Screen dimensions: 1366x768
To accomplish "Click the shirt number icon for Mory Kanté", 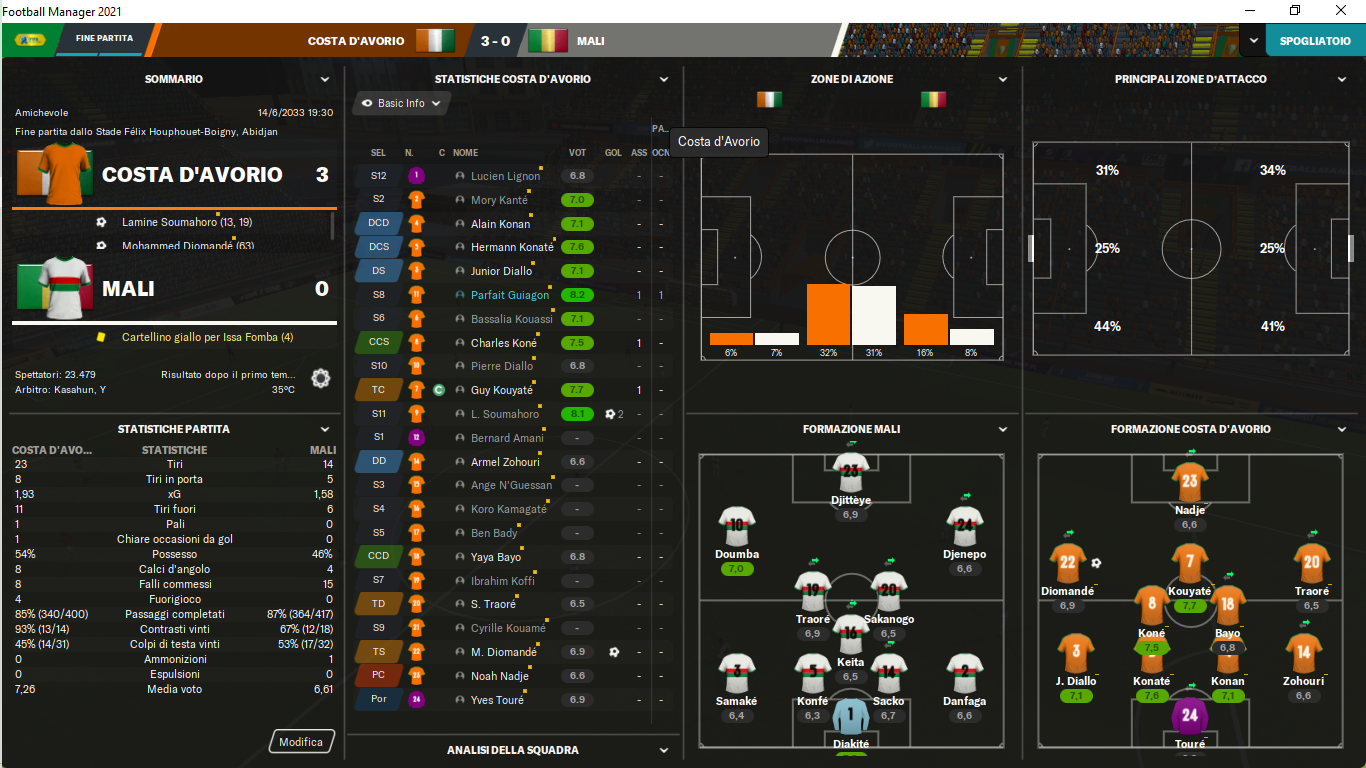I will click(x=417, y=200).
